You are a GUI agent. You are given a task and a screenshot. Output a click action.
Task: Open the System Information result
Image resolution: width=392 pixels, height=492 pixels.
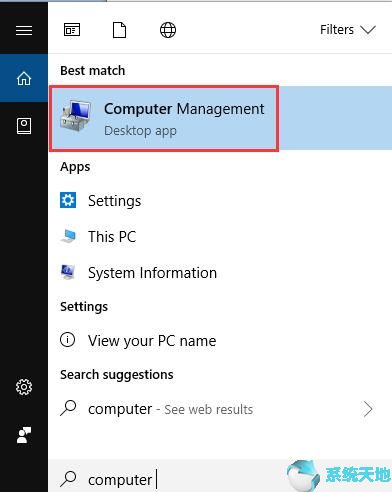[x=220, y=273]
